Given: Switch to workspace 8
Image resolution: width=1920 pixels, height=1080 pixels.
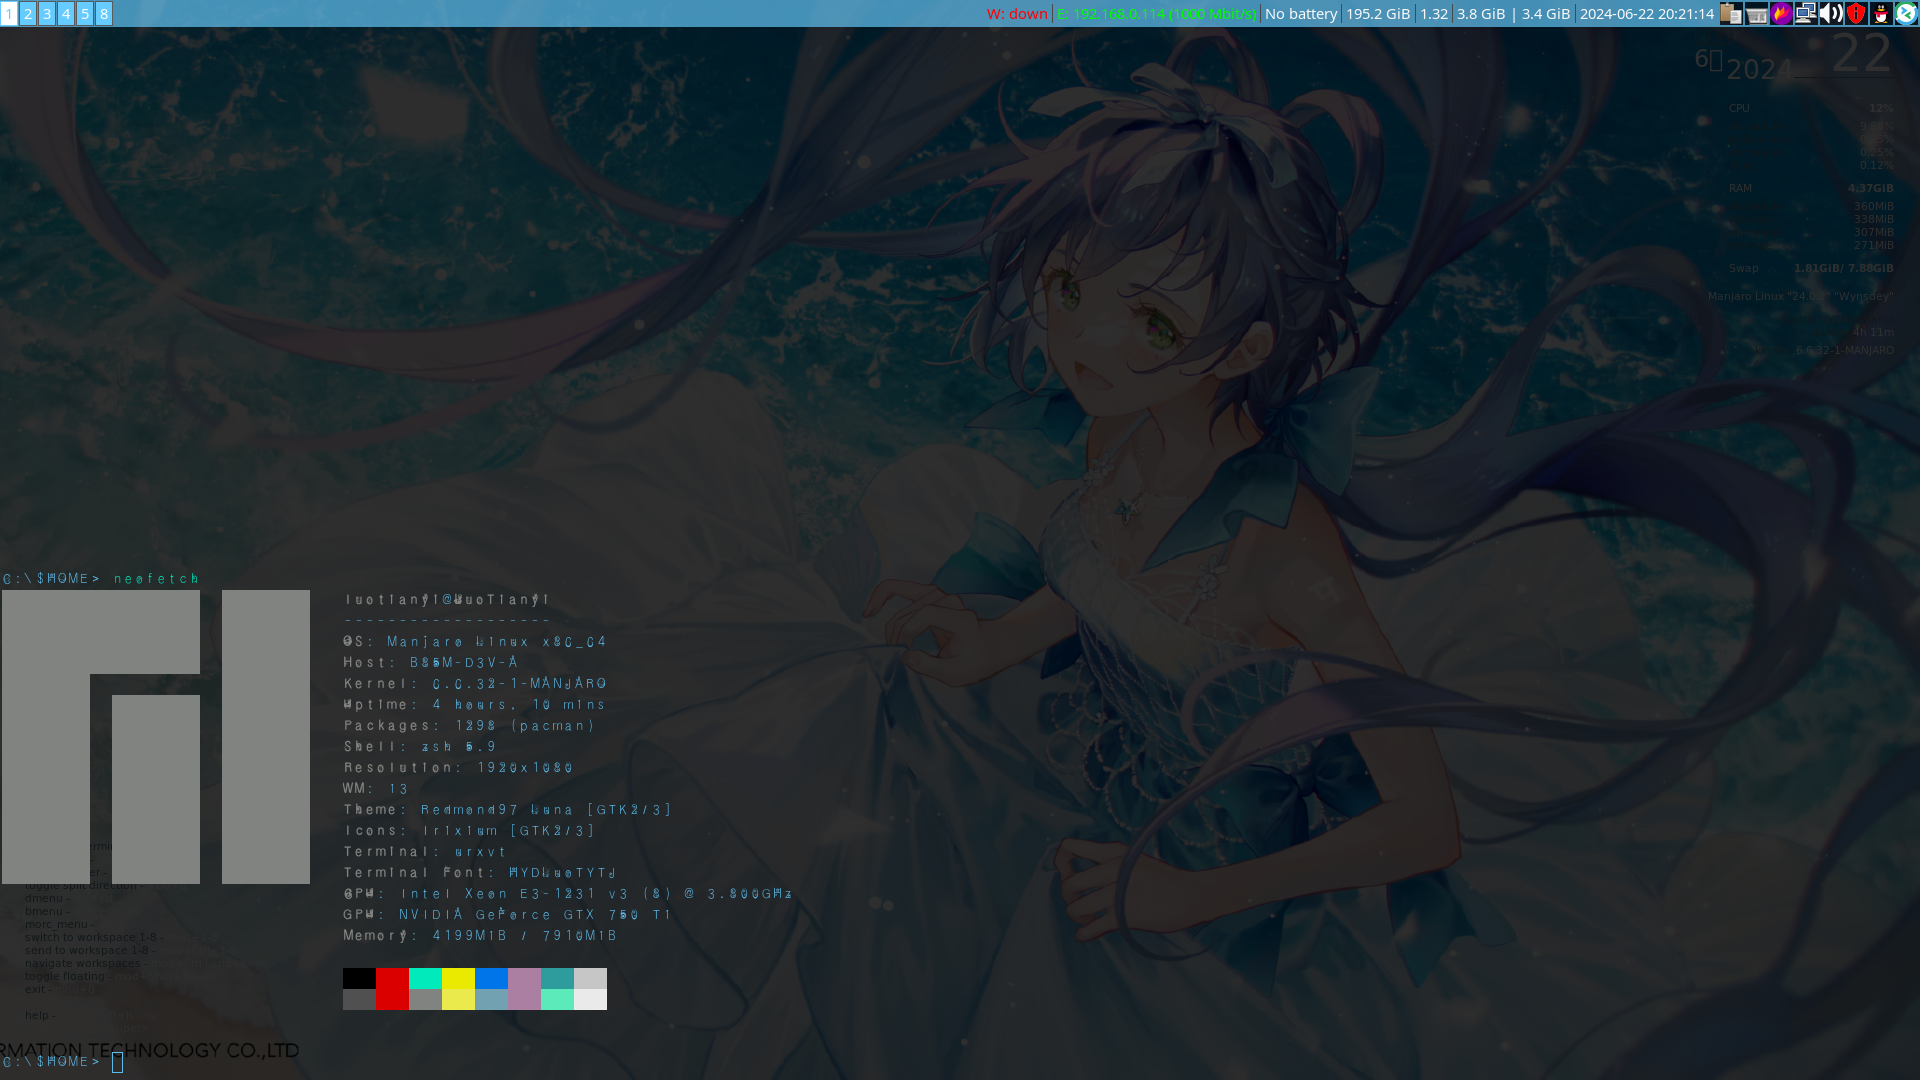Looking at the screenshot, I should tap(104, 13).
